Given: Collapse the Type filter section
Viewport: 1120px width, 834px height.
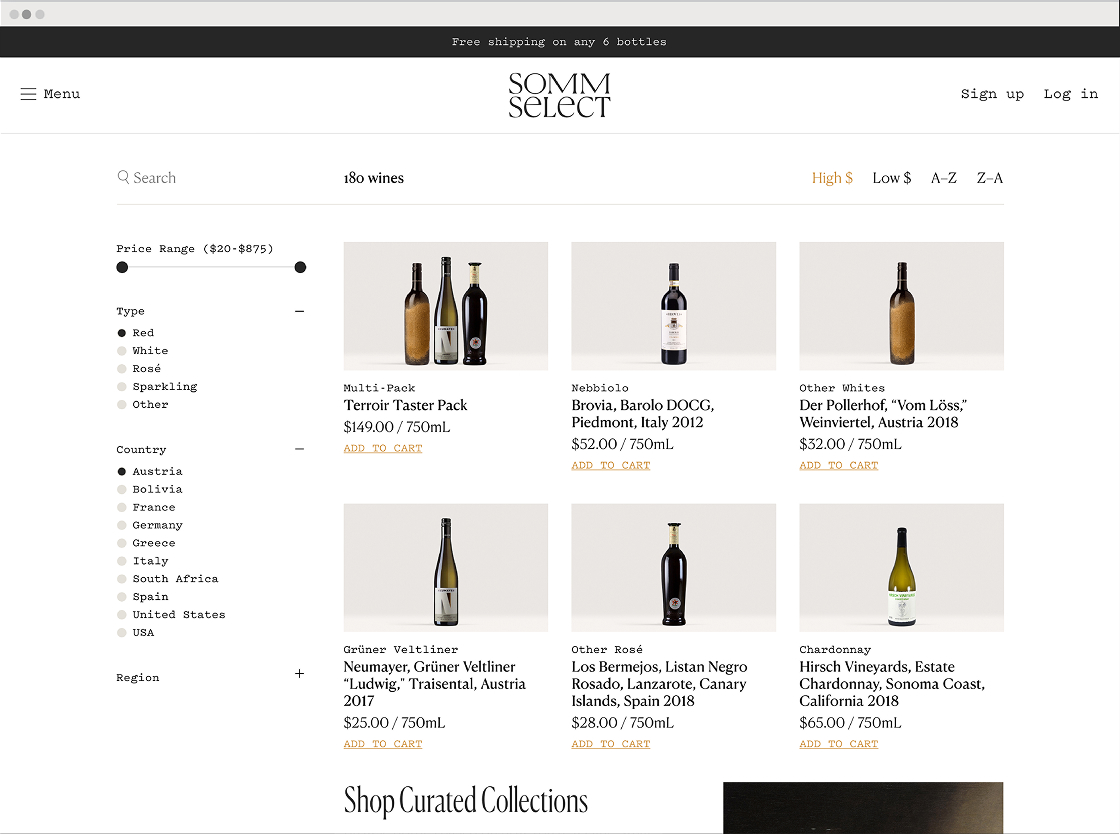Looking at the screenshot, I should tap(299, 311).
